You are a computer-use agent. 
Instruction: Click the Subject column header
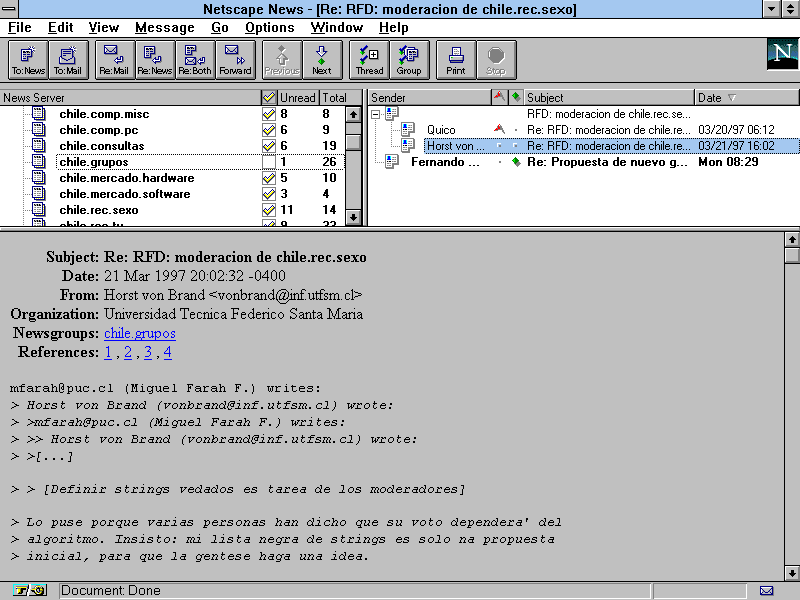[610, 97]
